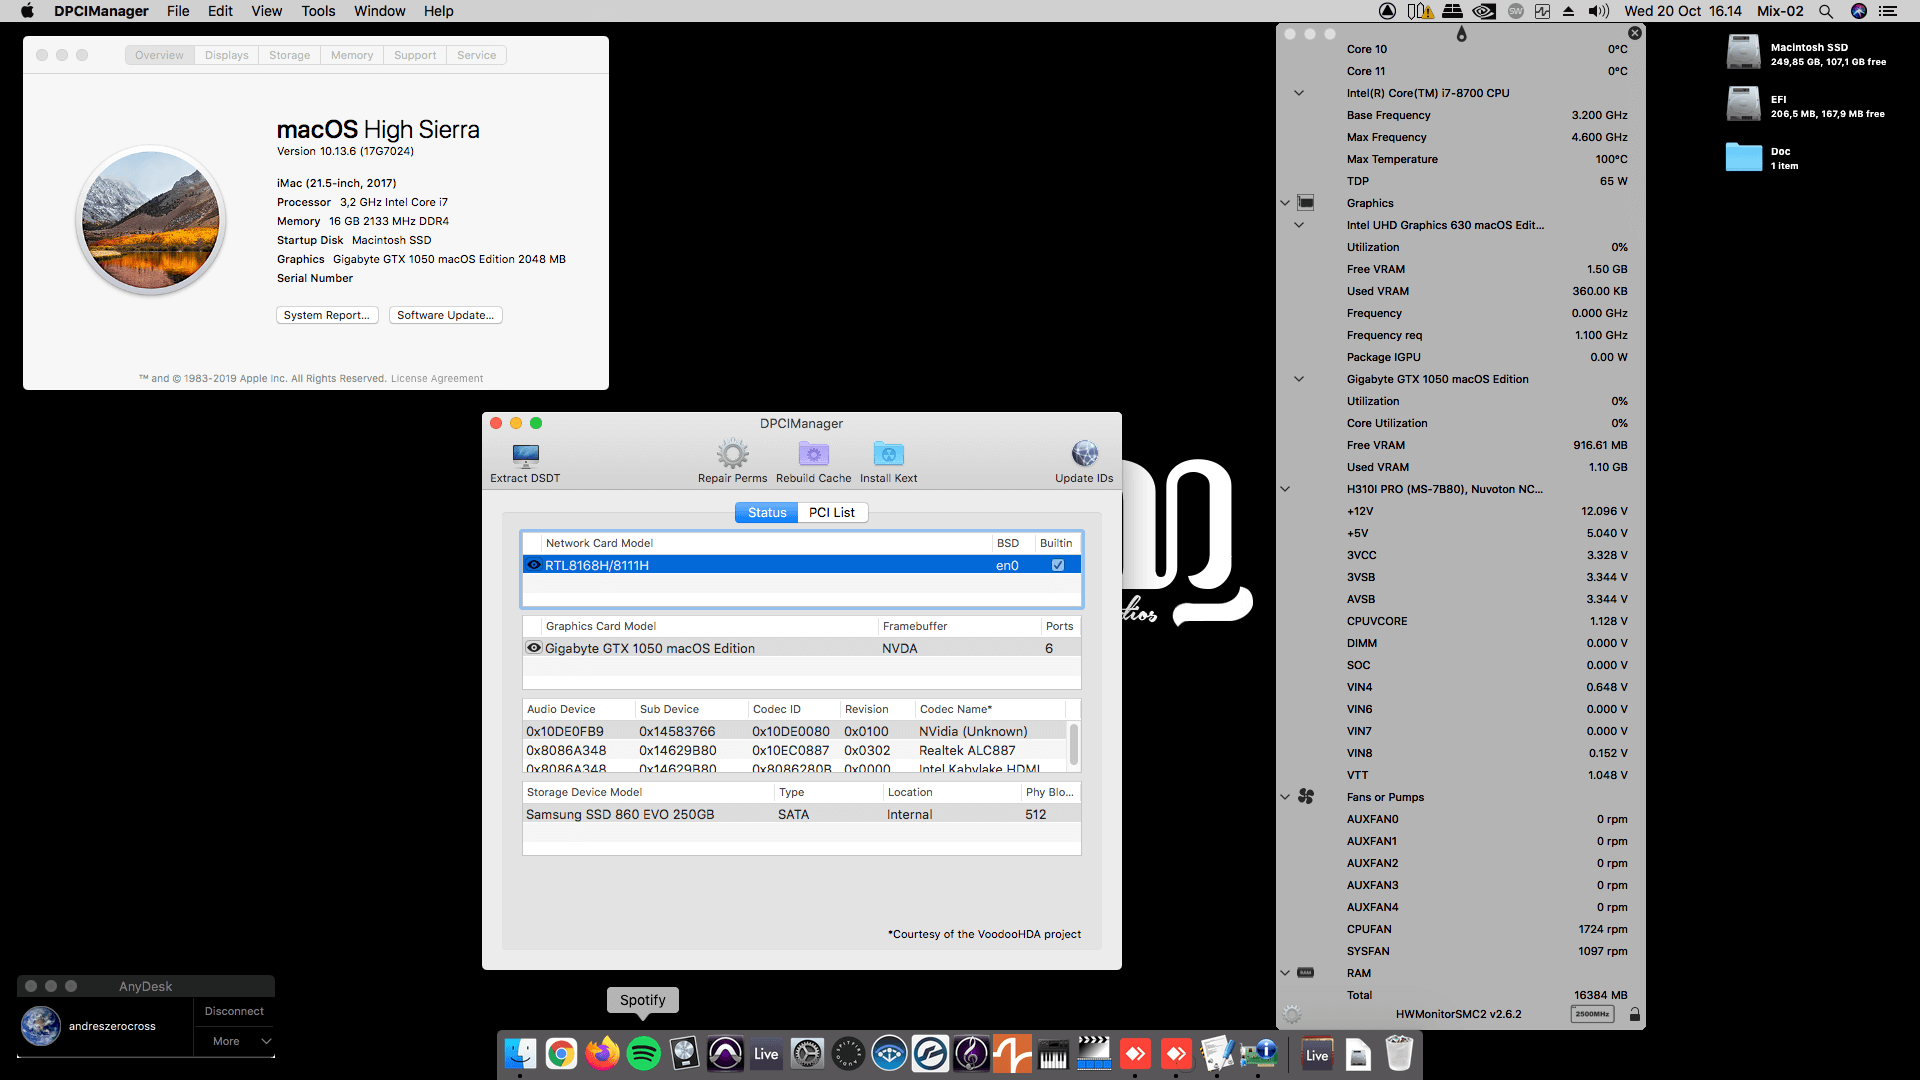The image size is (1920, 1080).
Task: Open the Tools menu
Action: coord(318,11)
